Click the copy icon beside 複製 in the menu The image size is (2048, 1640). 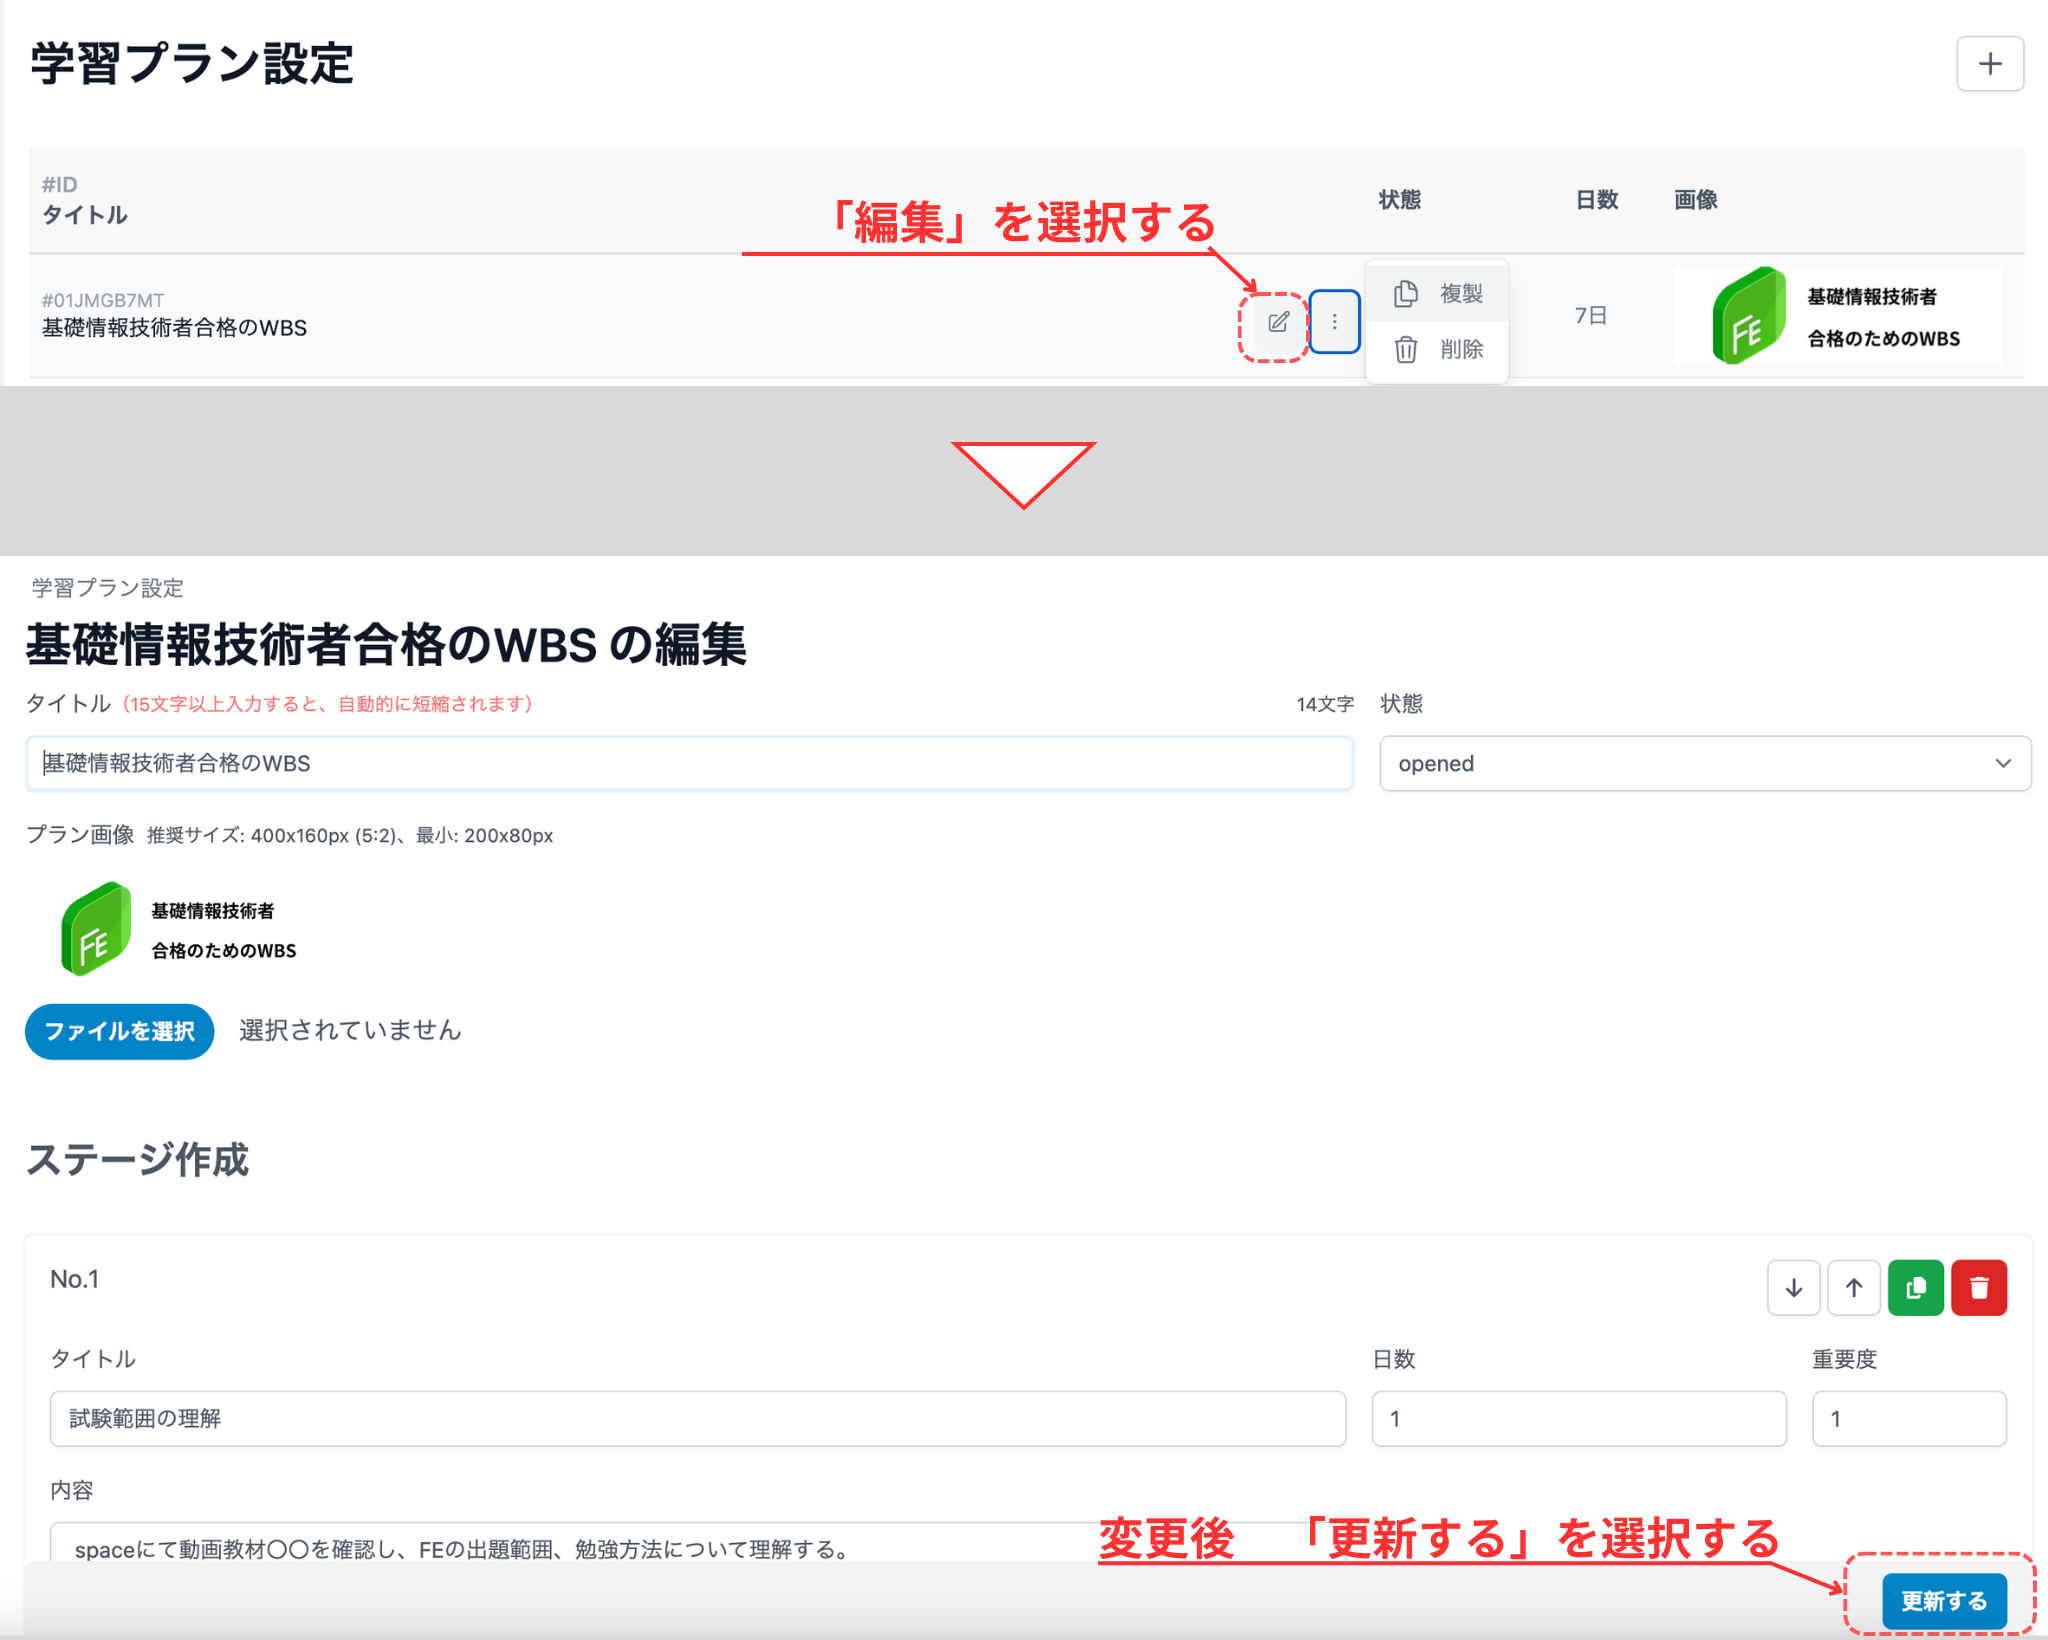click(x=1407, y=293)
